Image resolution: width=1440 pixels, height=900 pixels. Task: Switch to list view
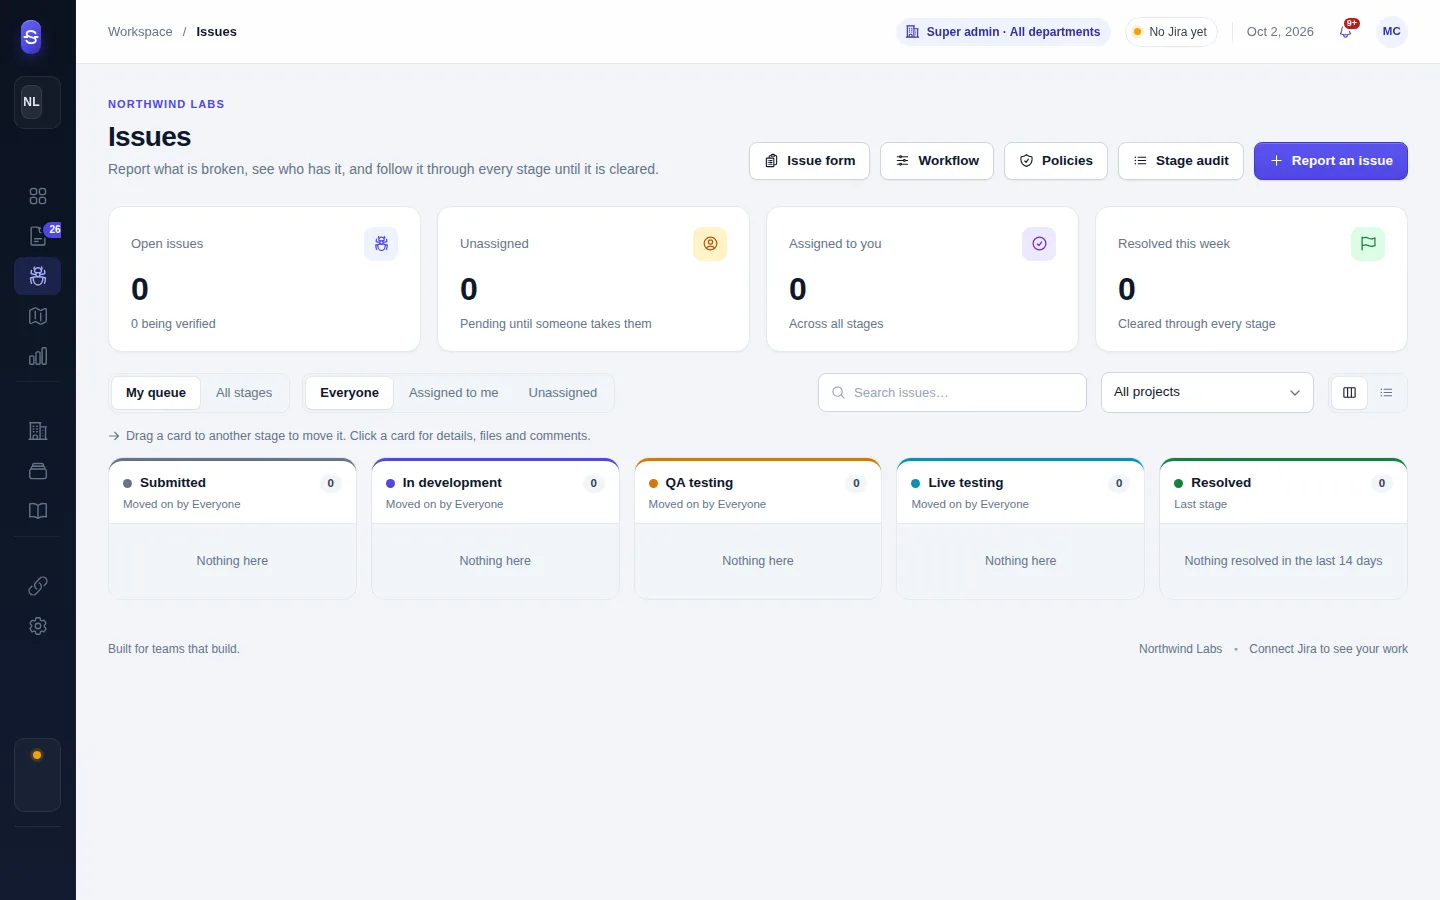tap(1386, 393)
